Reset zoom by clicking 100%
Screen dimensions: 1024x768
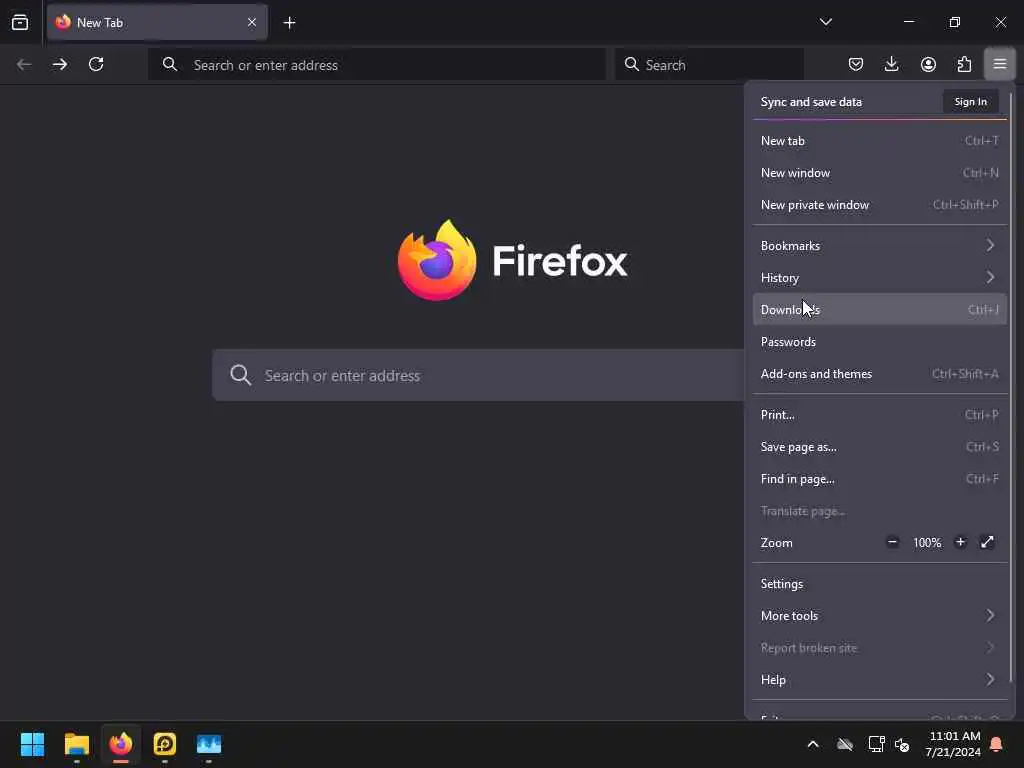point(927,543)
